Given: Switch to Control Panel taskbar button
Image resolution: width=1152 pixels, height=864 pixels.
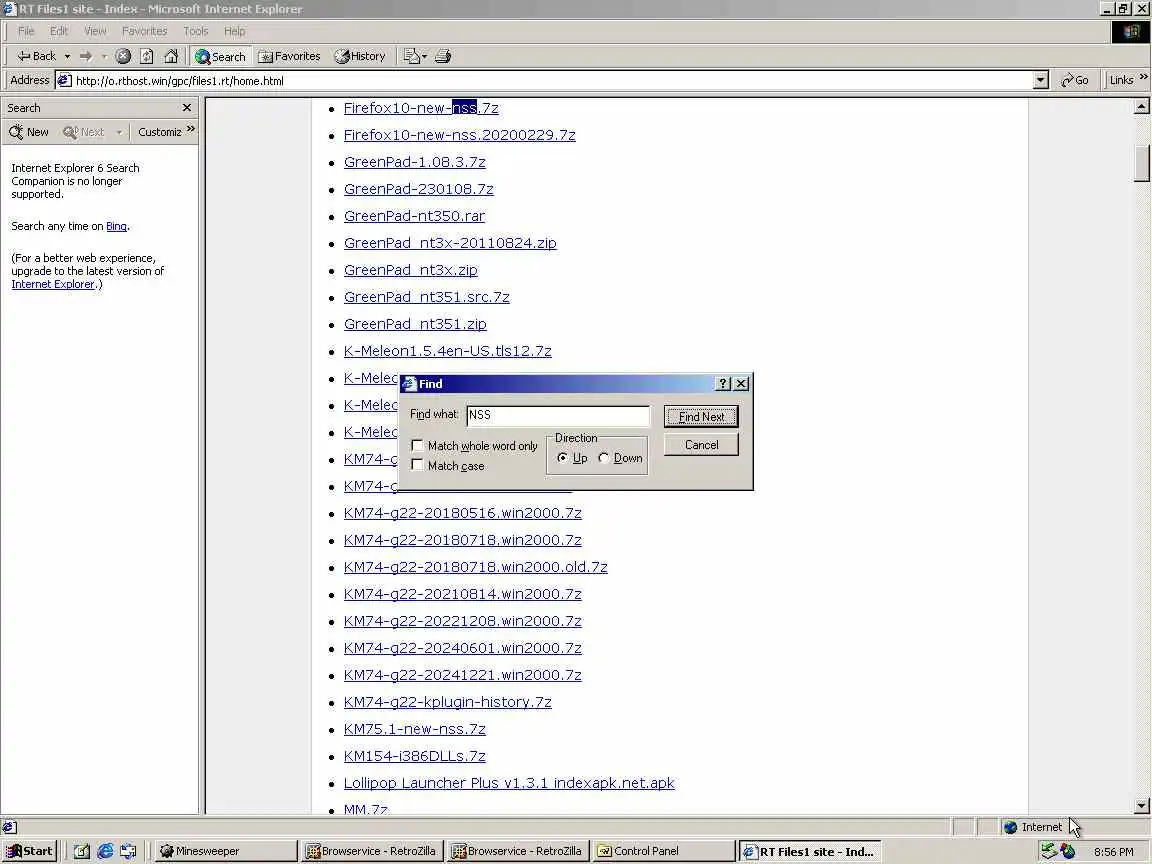Looking at the screenshot, I should 664,852.
